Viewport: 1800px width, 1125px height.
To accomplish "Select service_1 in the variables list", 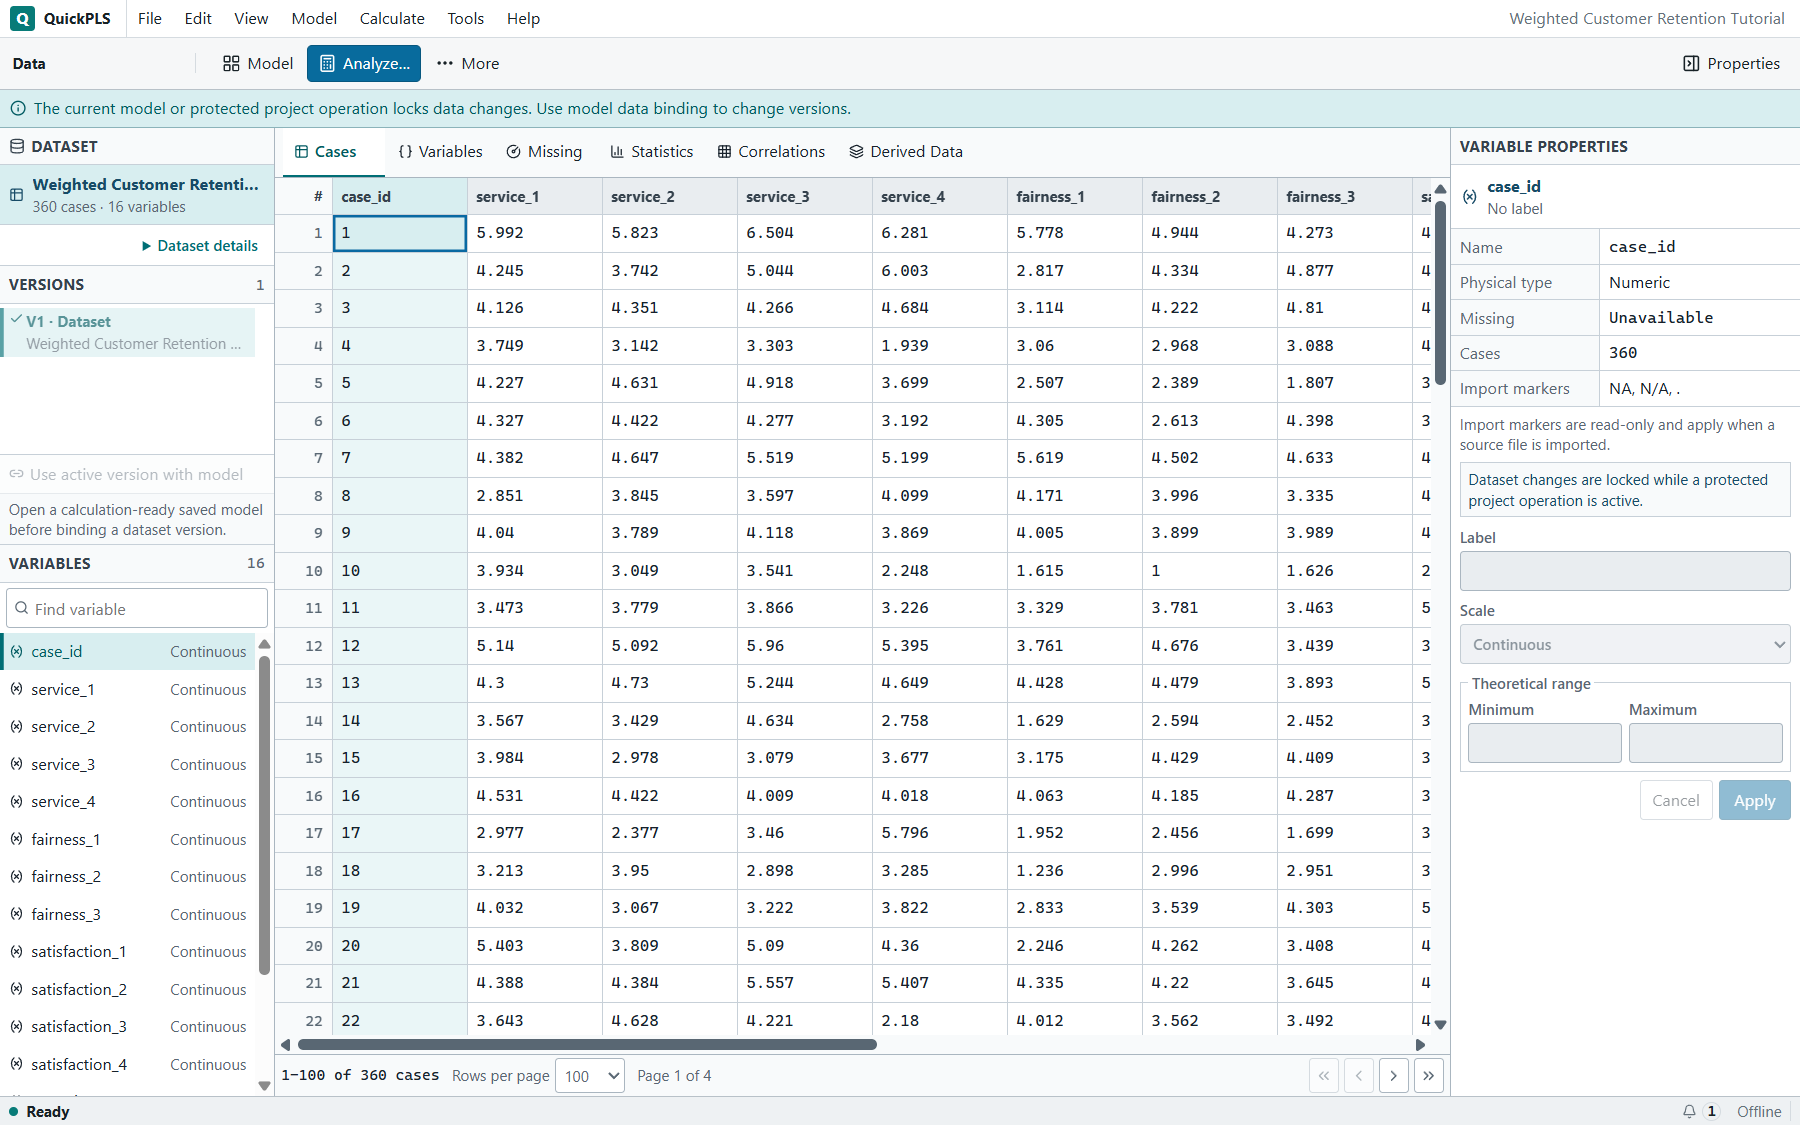I will pos(128,689).
